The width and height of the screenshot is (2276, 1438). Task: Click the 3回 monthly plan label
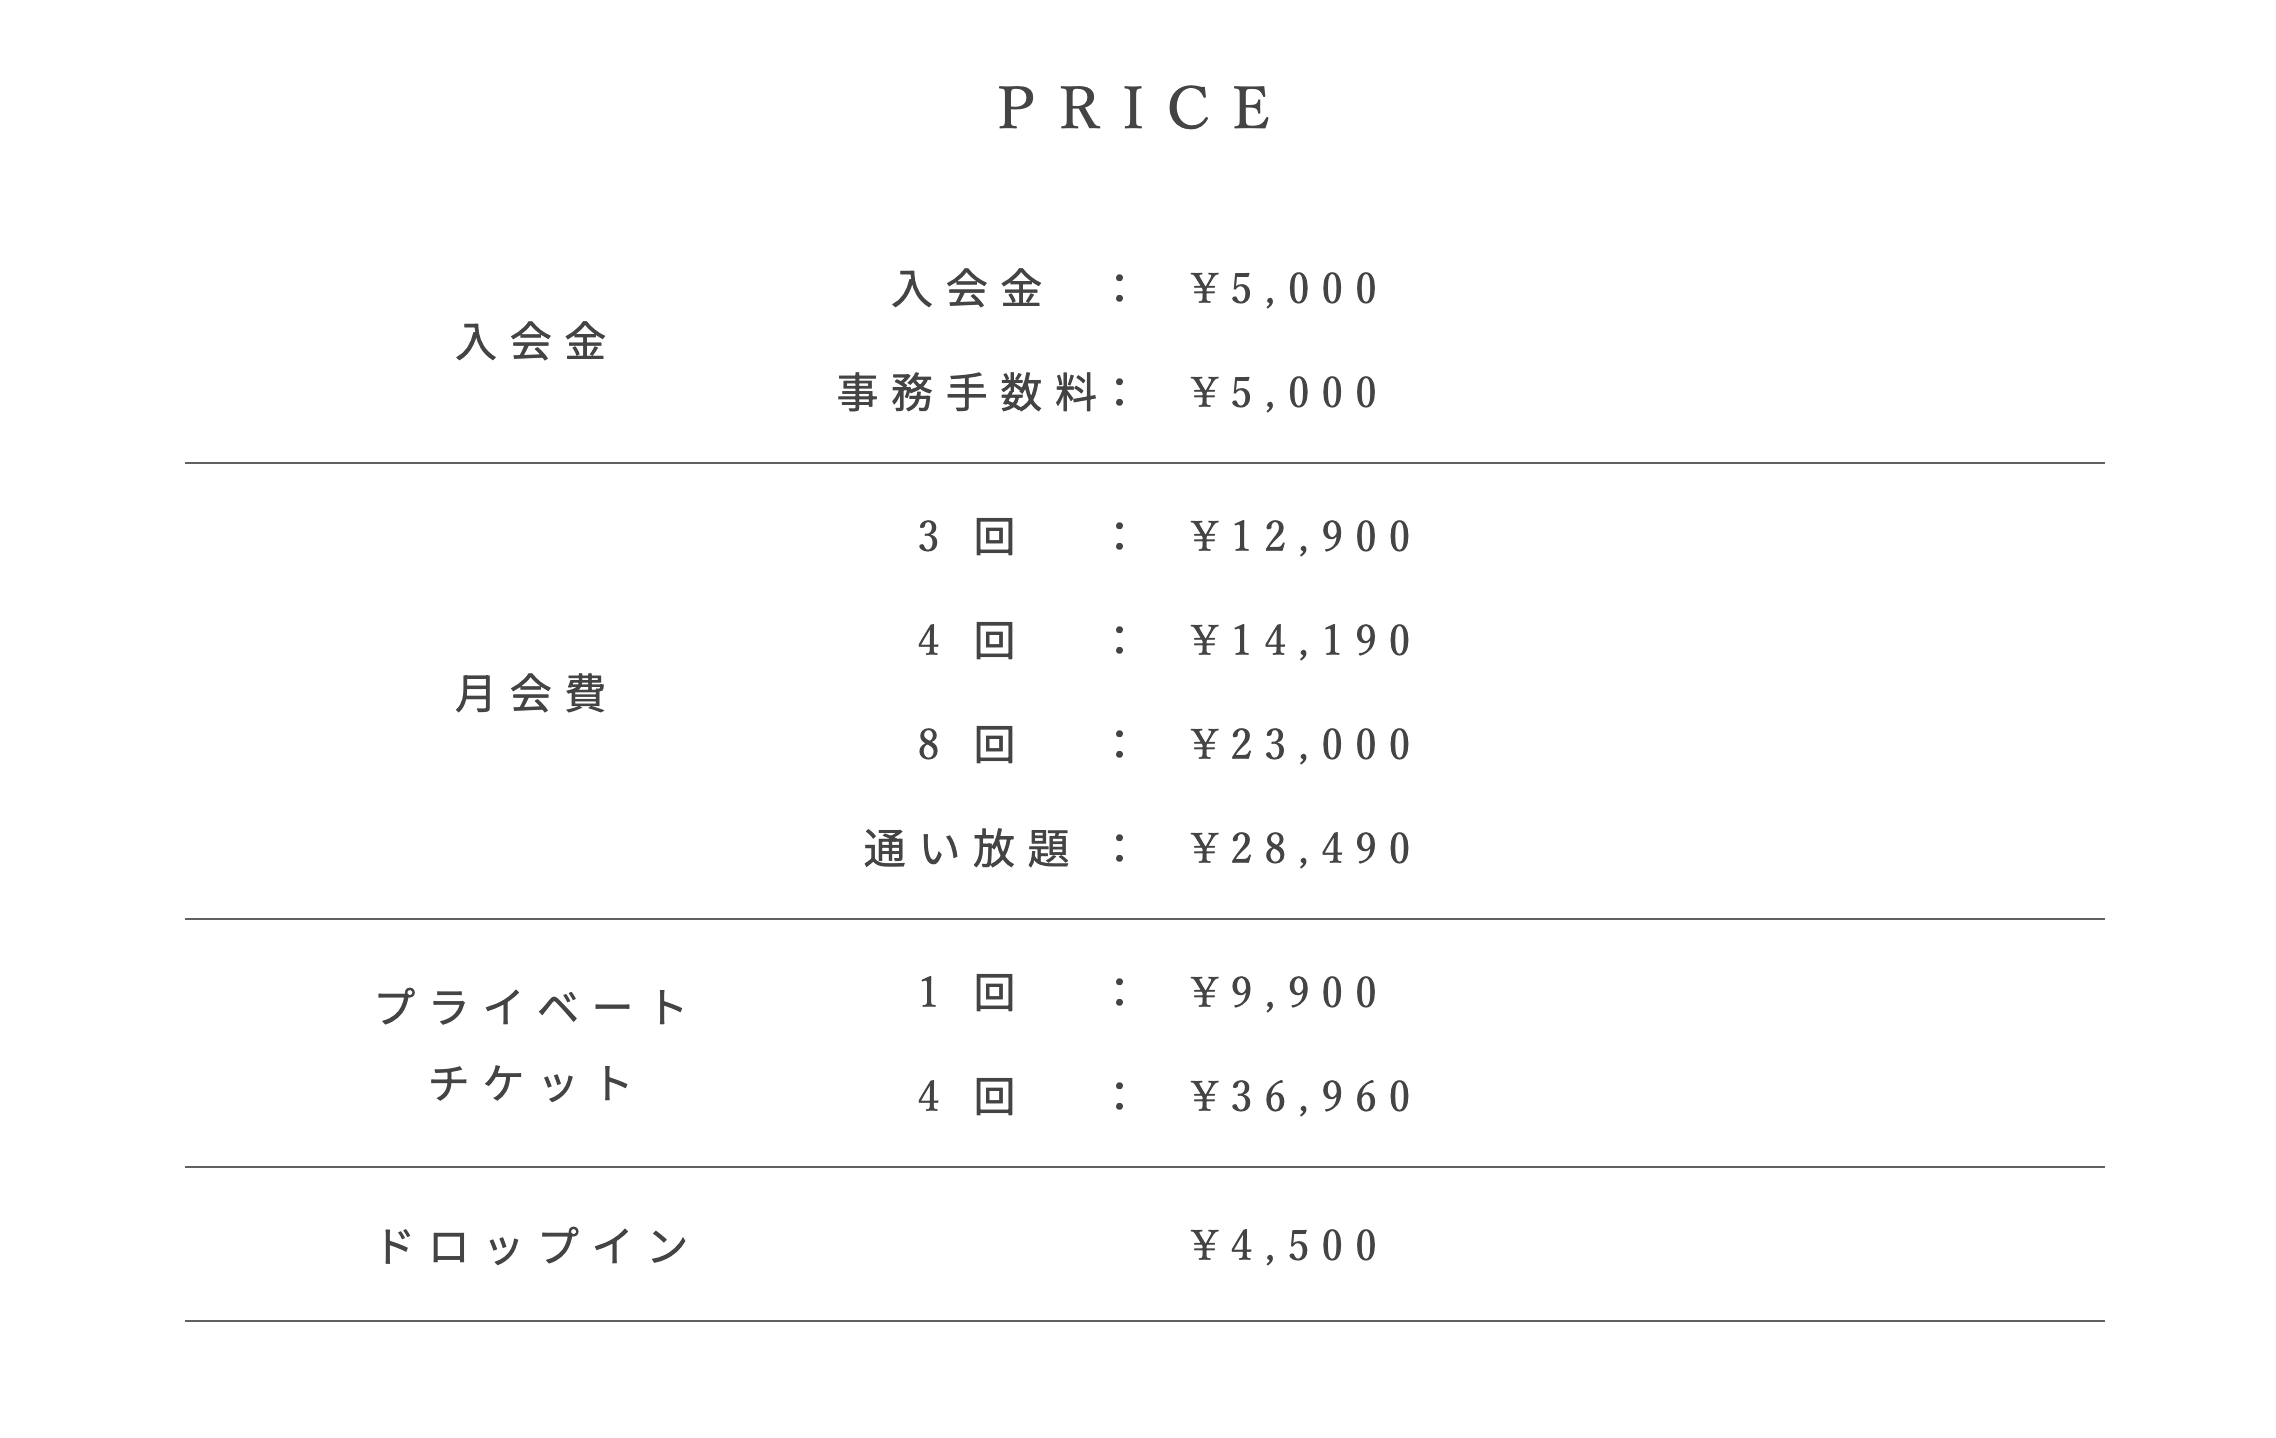(966, 538)
